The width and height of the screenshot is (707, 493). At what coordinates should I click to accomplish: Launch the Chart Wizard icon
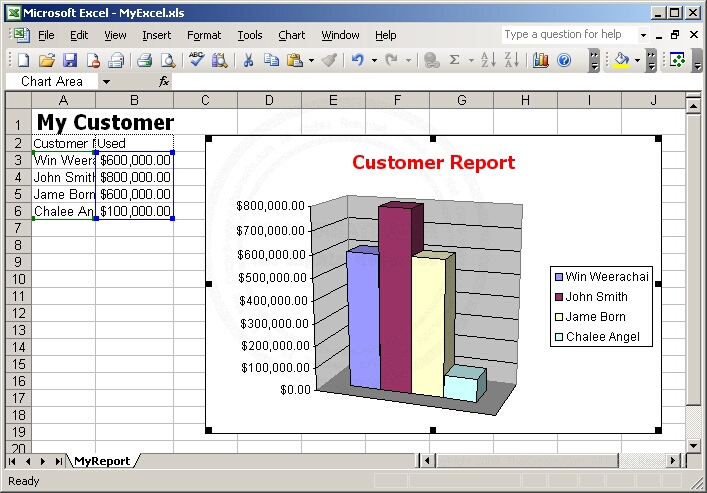(x=540, y=60)
